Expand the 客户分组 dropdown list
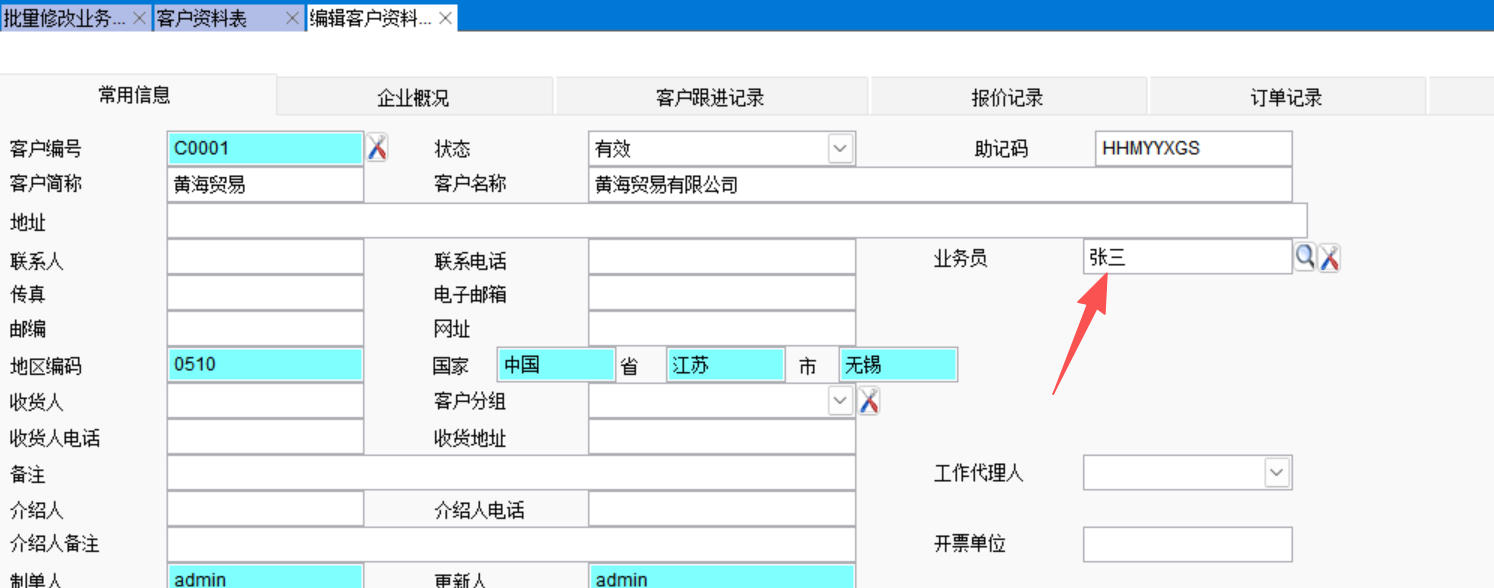 click(x=840, y=402)
